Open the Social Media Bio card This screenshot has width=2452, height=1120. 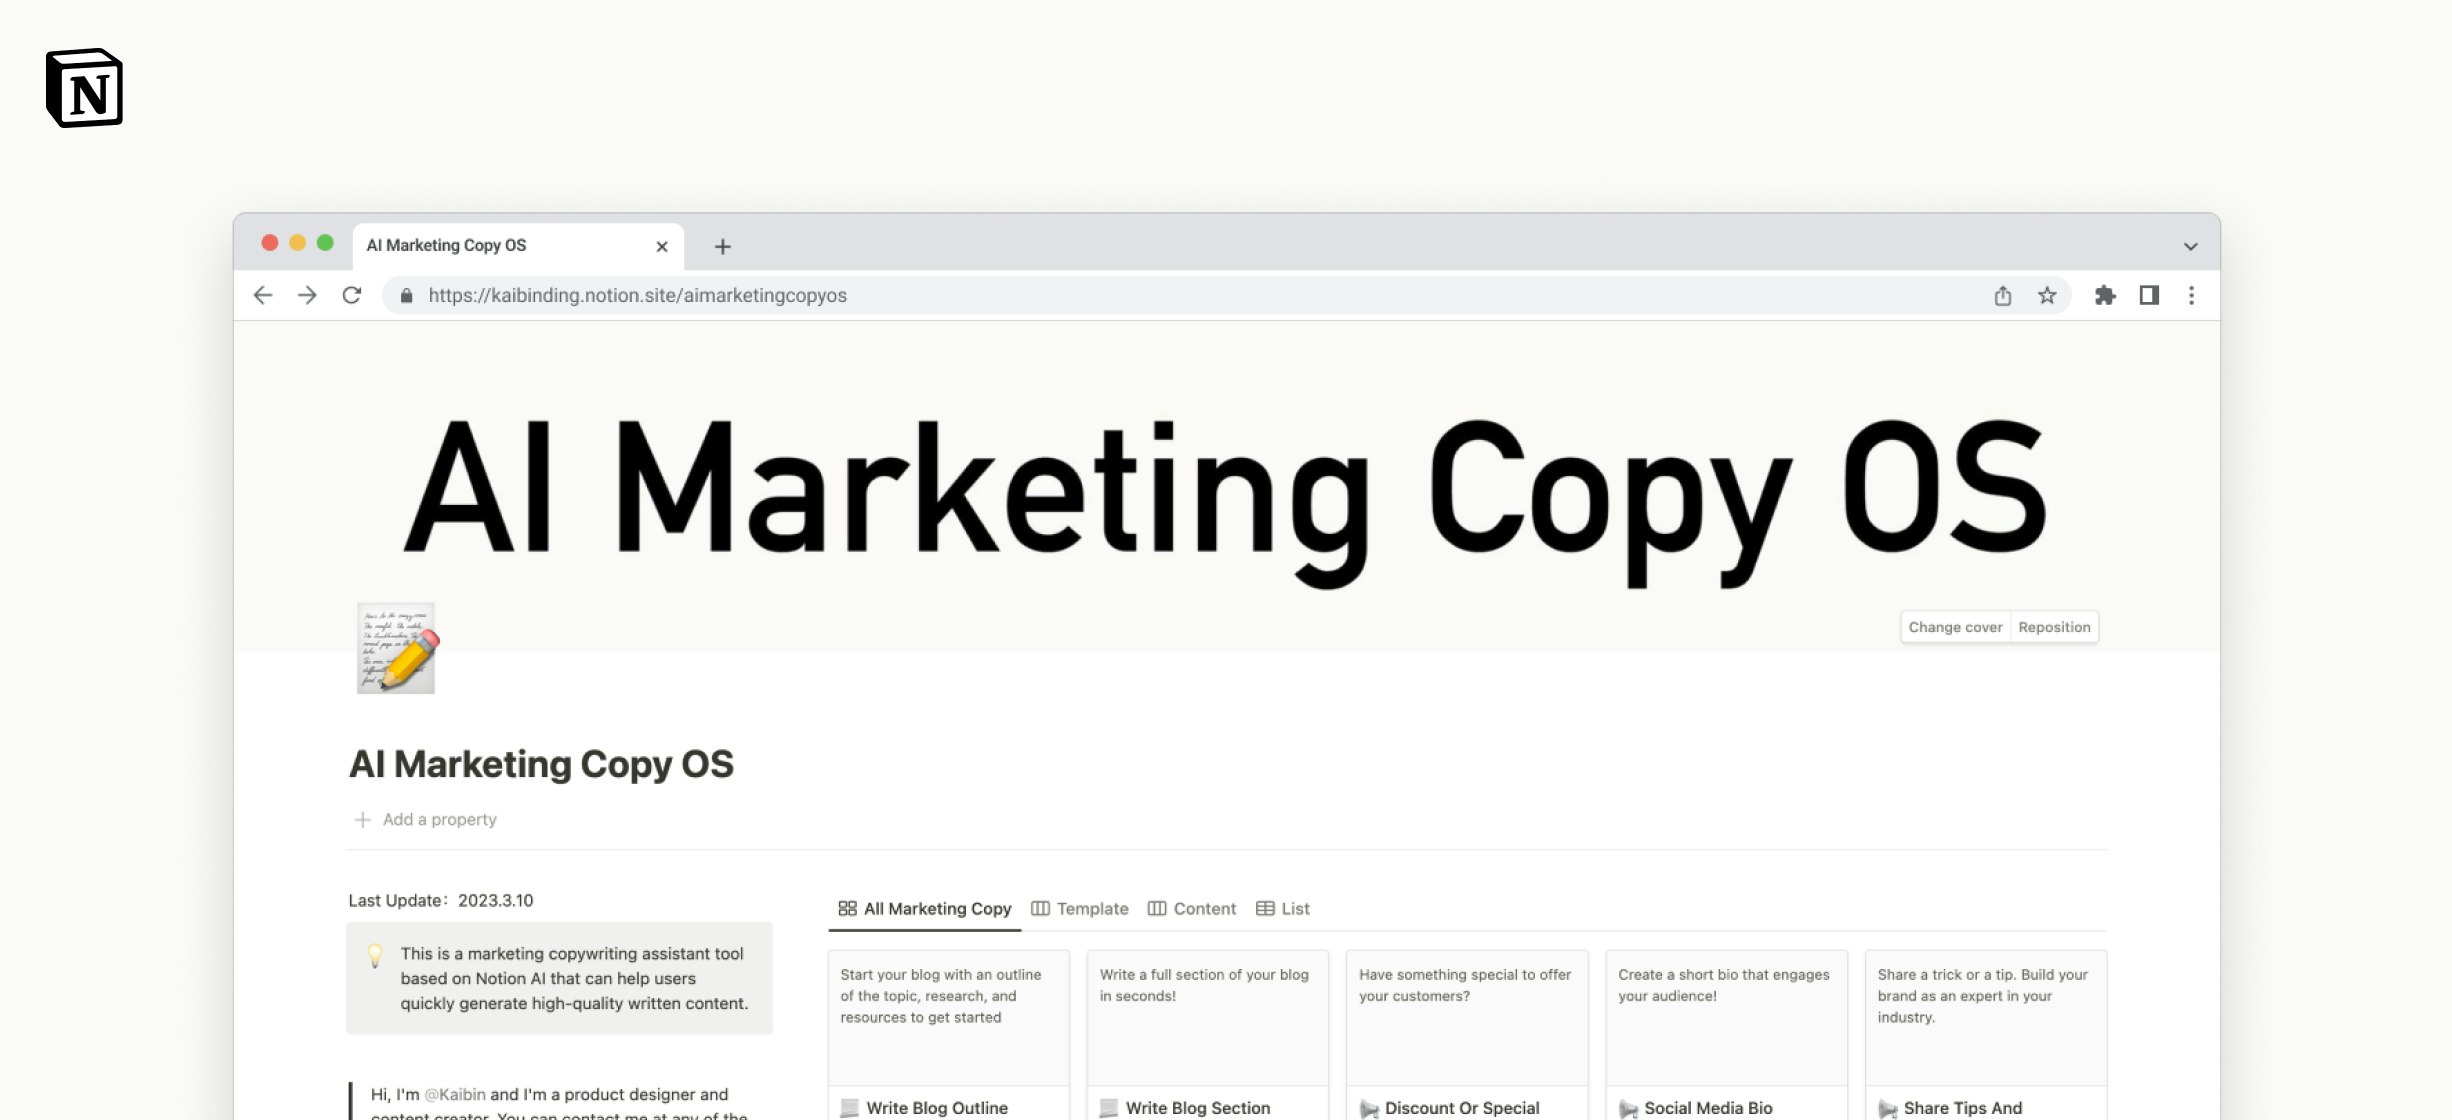point(1726,1035)
